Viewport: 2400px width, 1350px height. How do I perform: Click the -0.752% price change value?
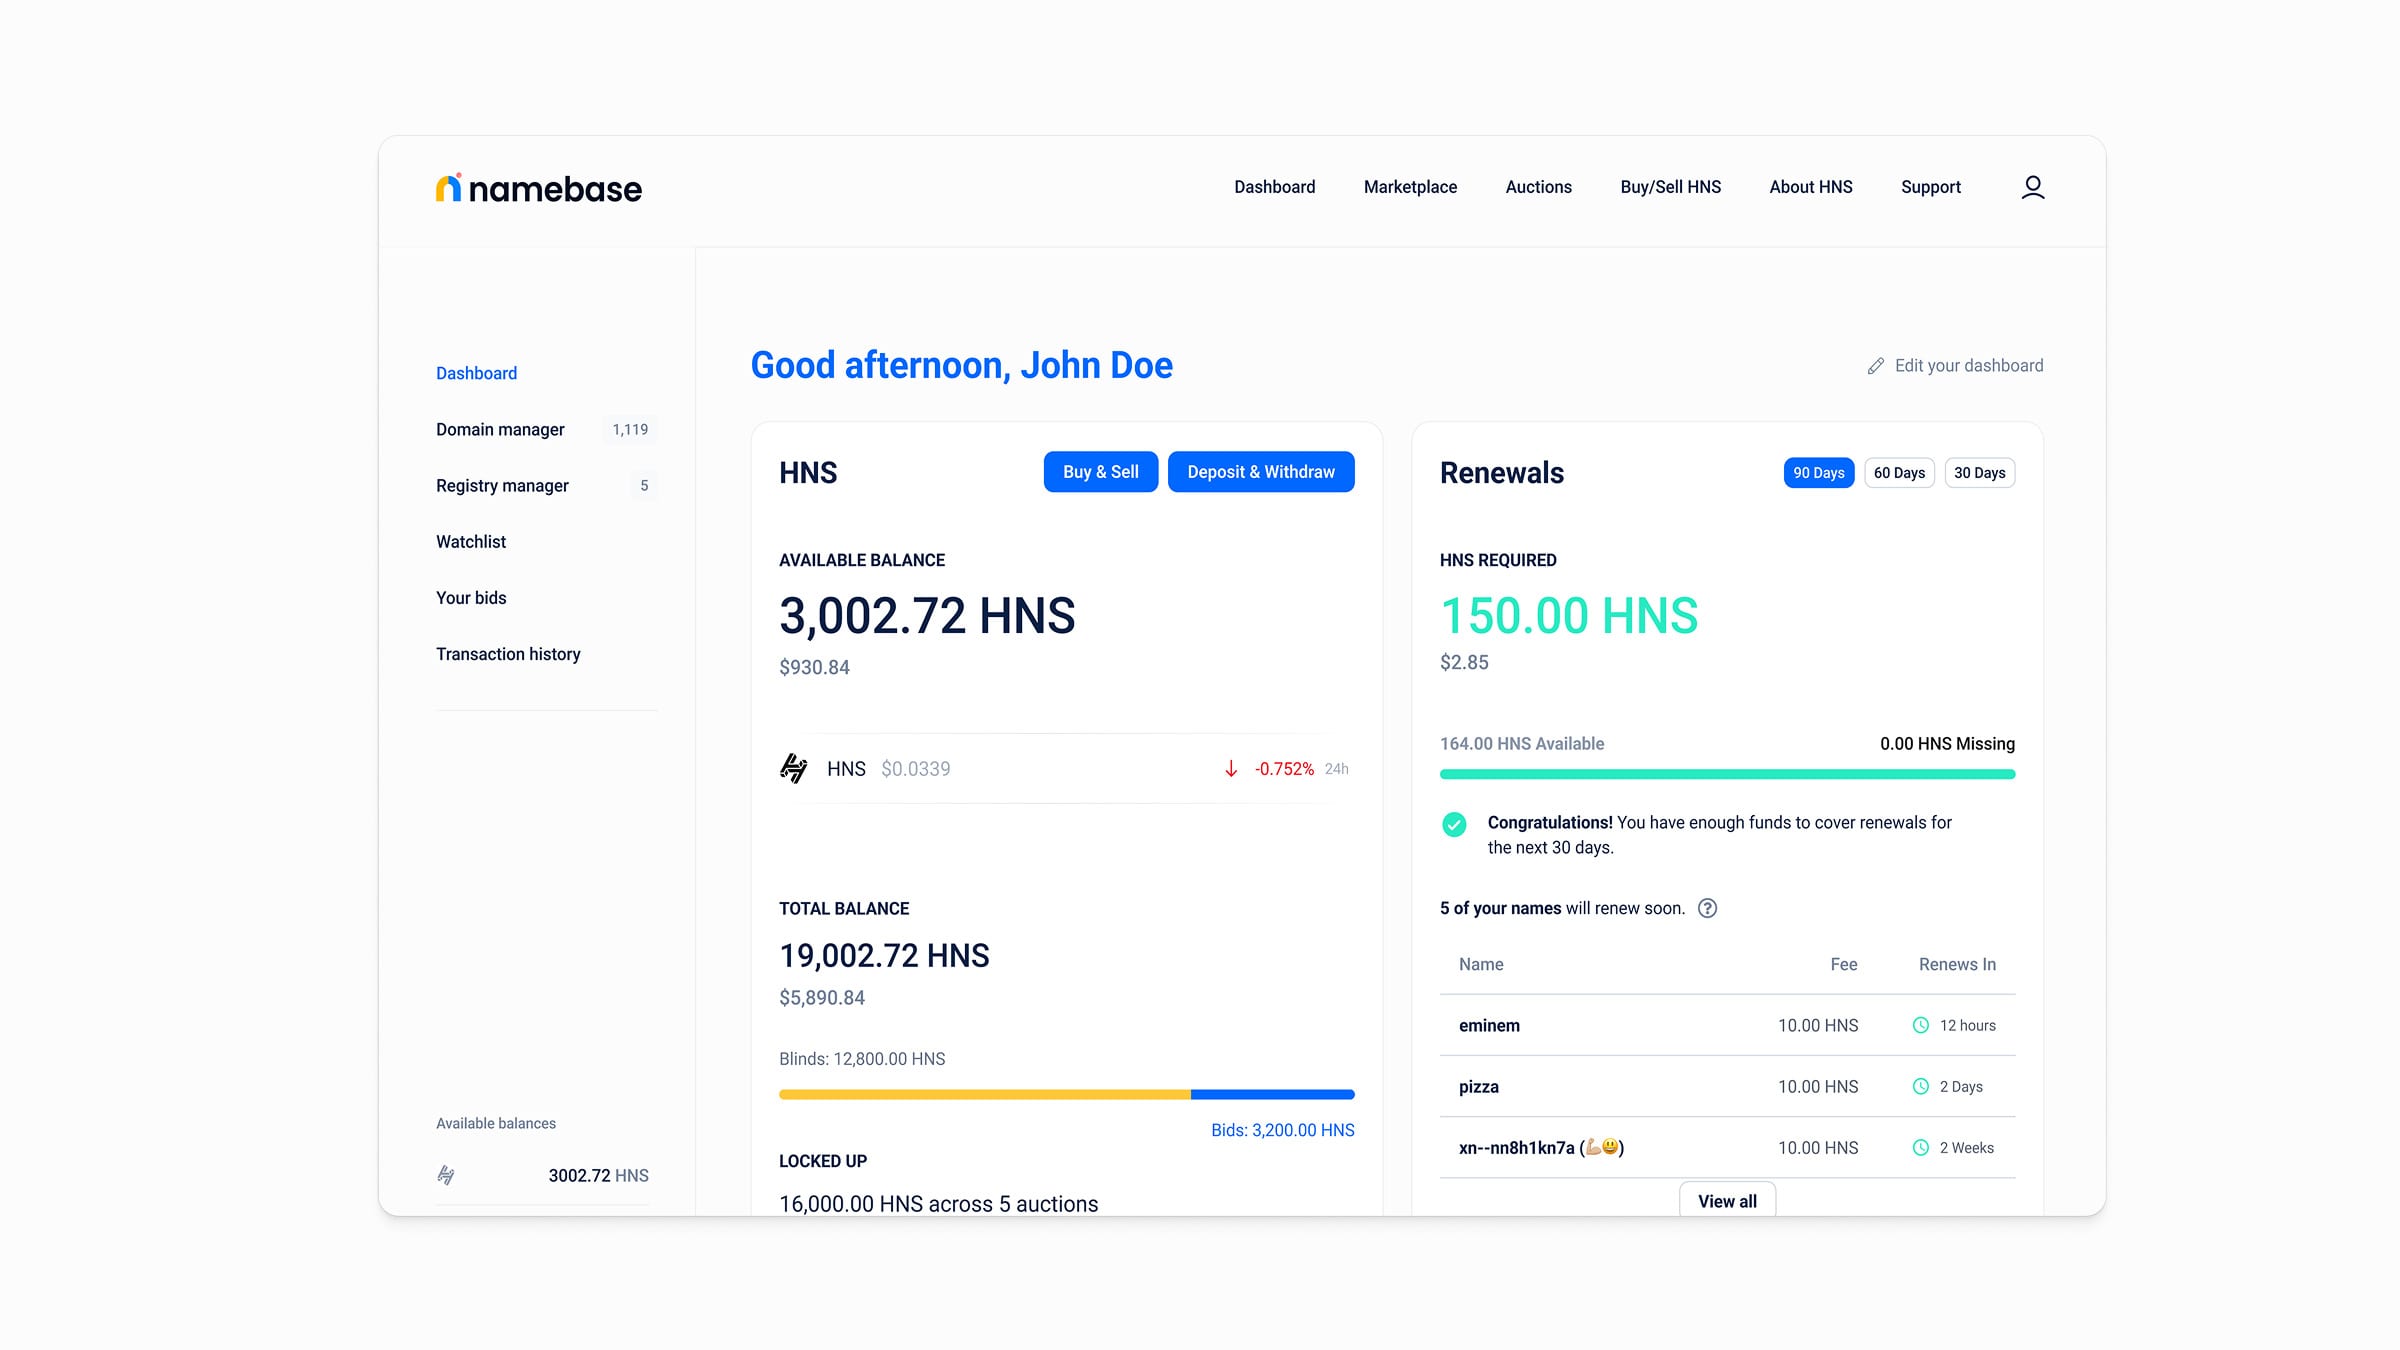coord(1284,769)
